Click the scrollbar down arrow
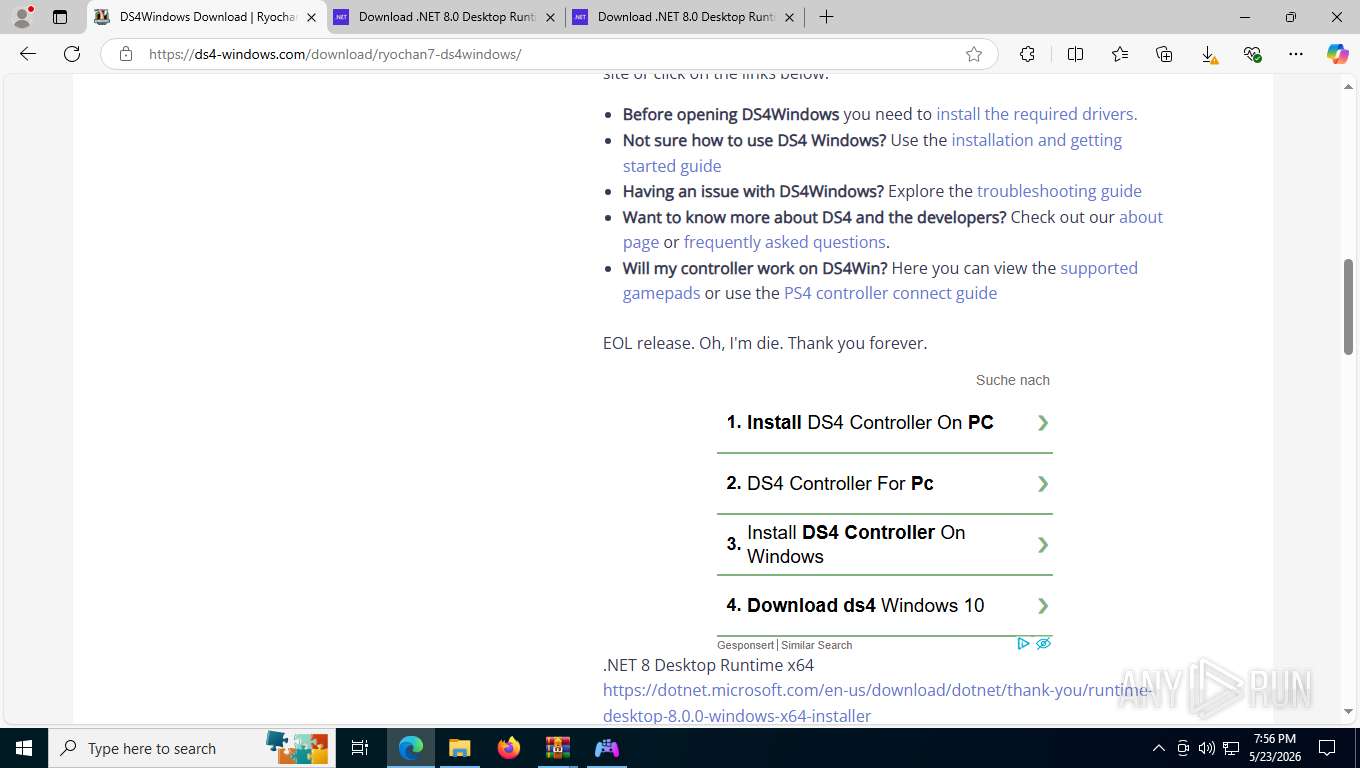1360x768 pixels. point(1348,711)
